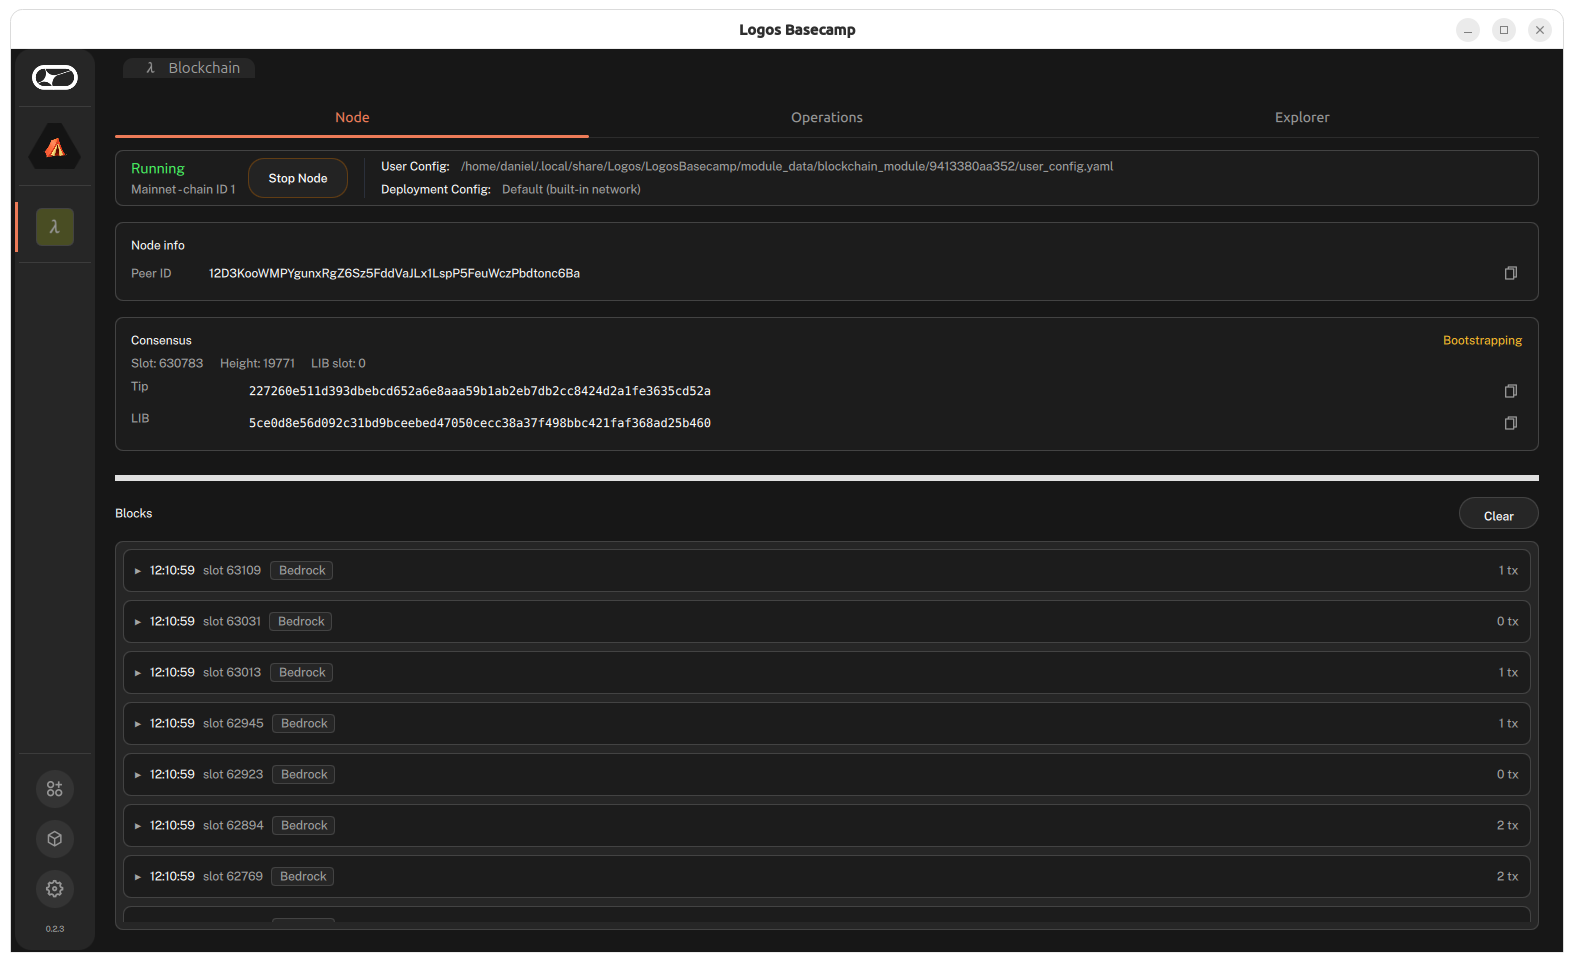Click the Default (built-in network) text

[571, 189]
